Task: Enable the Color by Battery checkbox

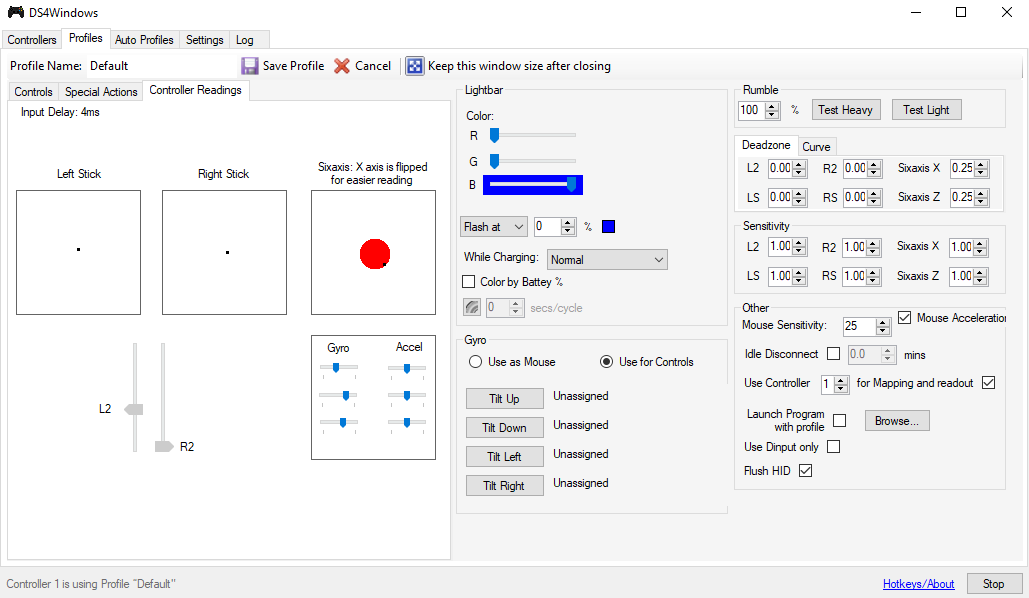Action: click(x=469, y=282)
